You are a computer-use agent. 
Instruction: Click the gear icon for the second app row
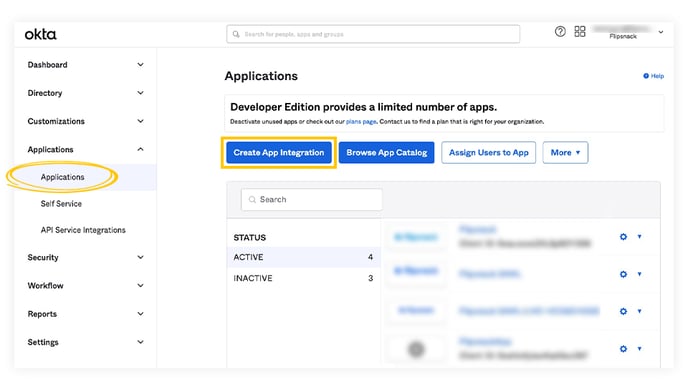click(x=623, y=274)
